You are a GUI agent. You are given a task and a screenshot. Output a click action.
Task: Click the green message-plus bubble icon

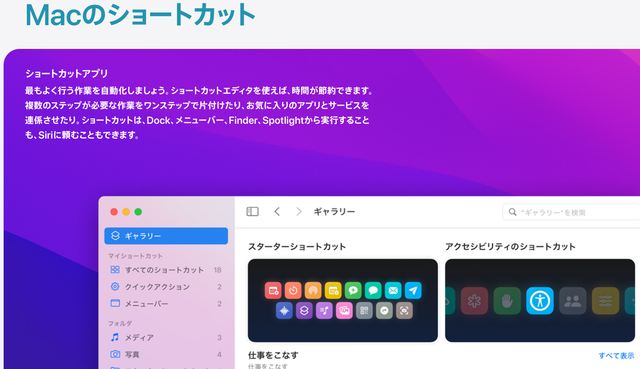353,291
